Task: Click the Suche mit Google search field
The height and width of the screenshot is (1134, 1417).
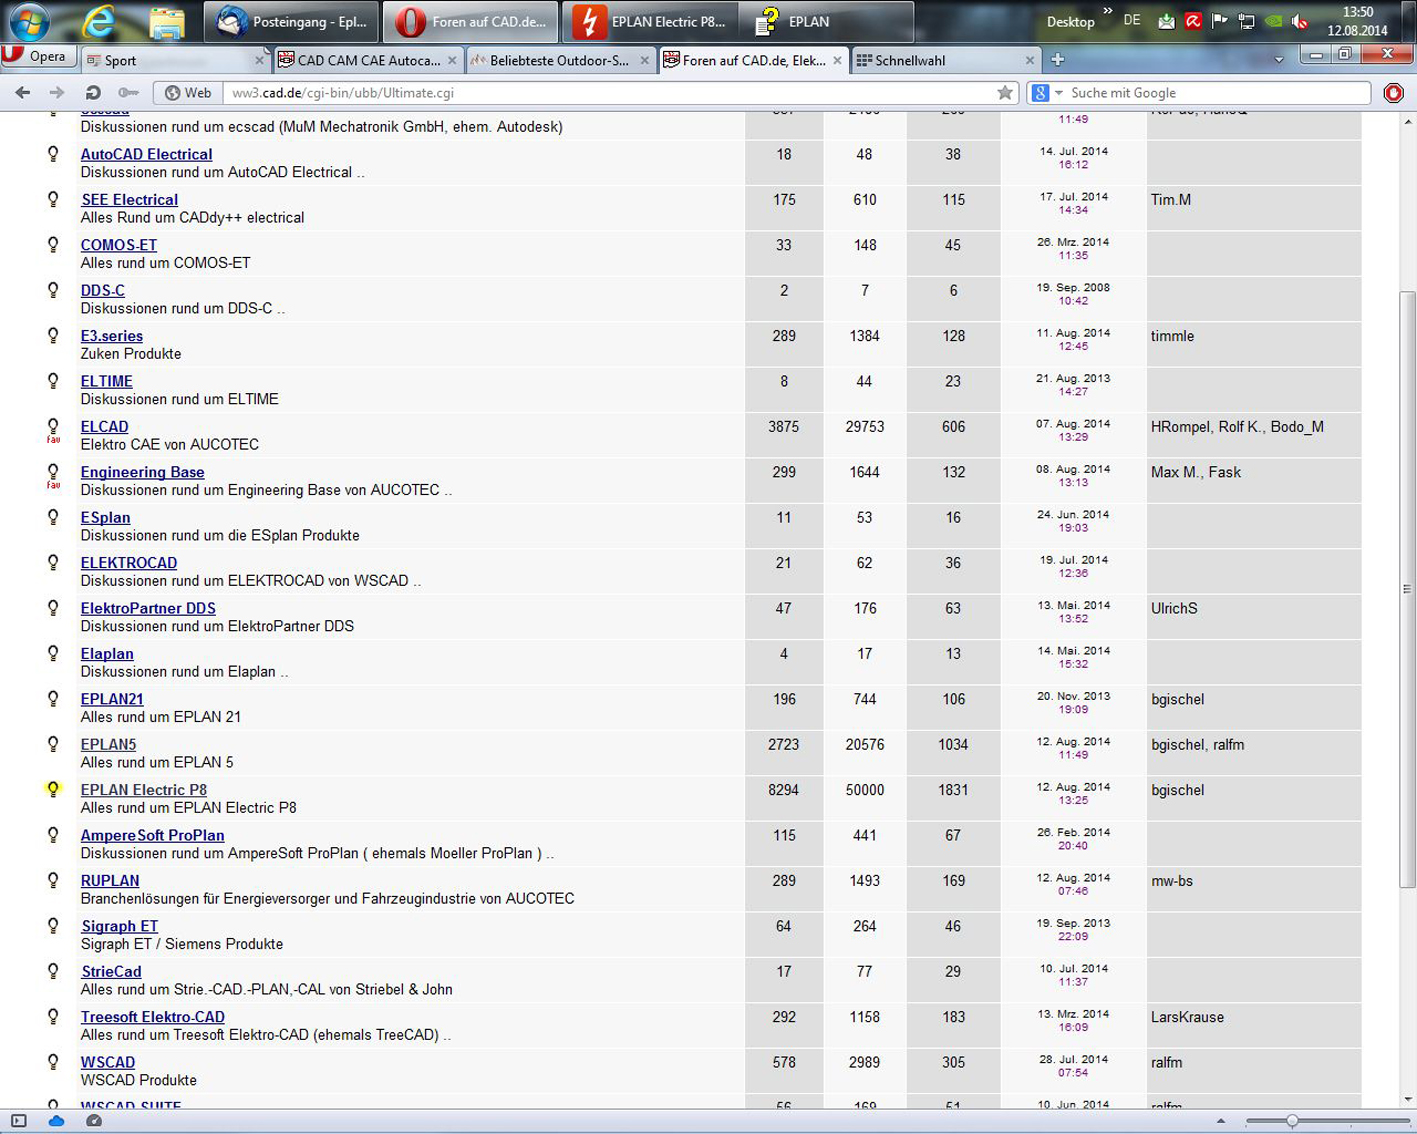Action: pyautogui.click(x=1215, y=93)
